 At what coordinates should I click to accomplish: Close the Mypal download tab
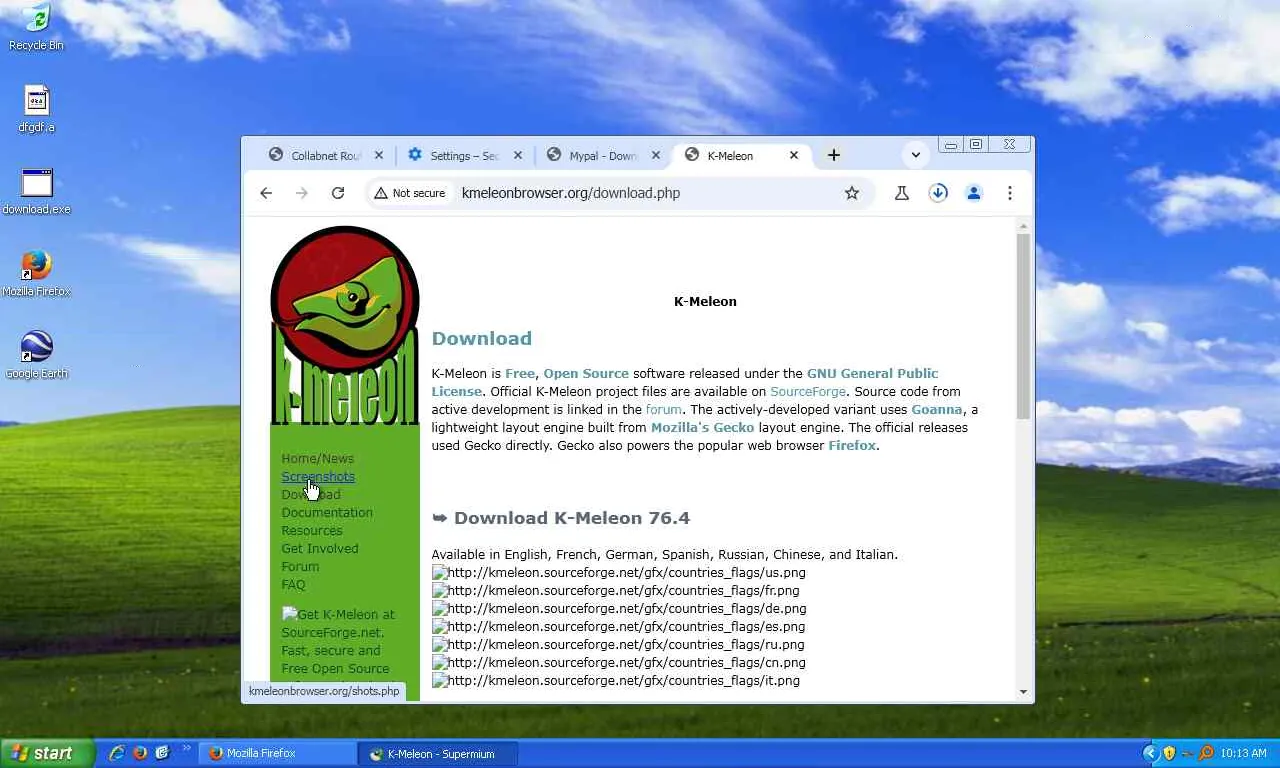click(x=656, y=155)
